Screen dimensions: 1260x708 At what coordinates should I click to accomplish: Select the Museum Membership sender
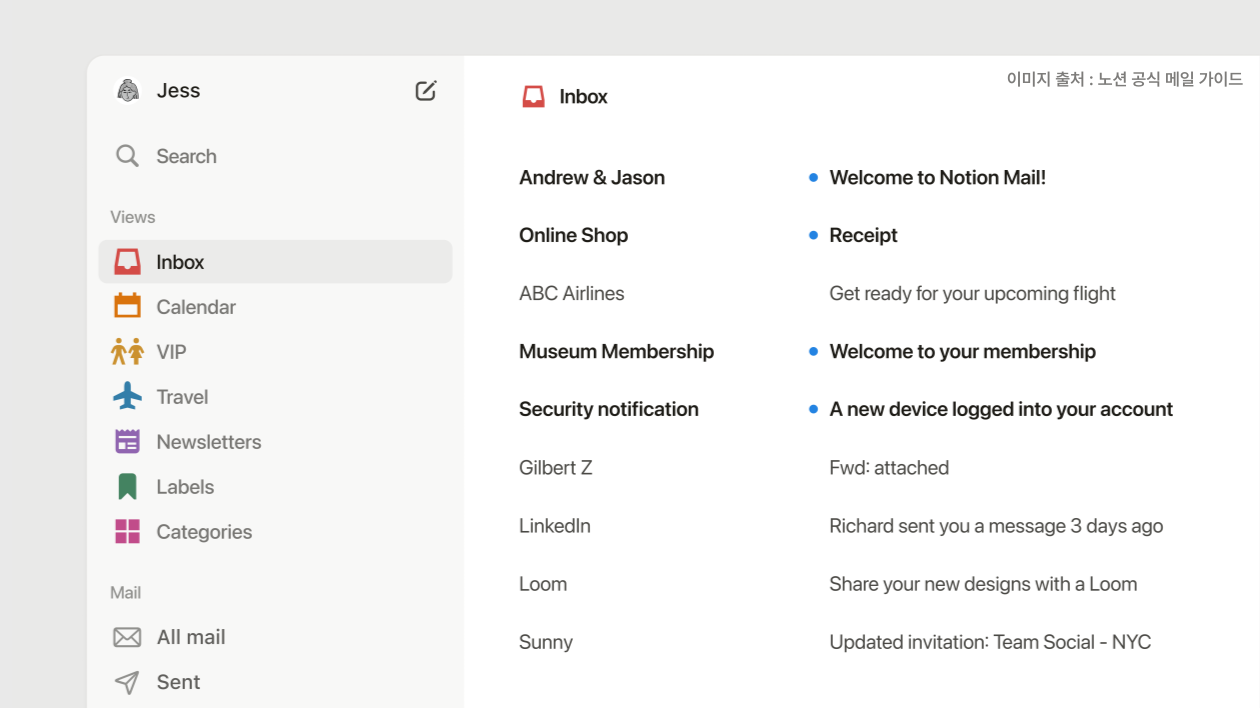(x=616, y=352)
